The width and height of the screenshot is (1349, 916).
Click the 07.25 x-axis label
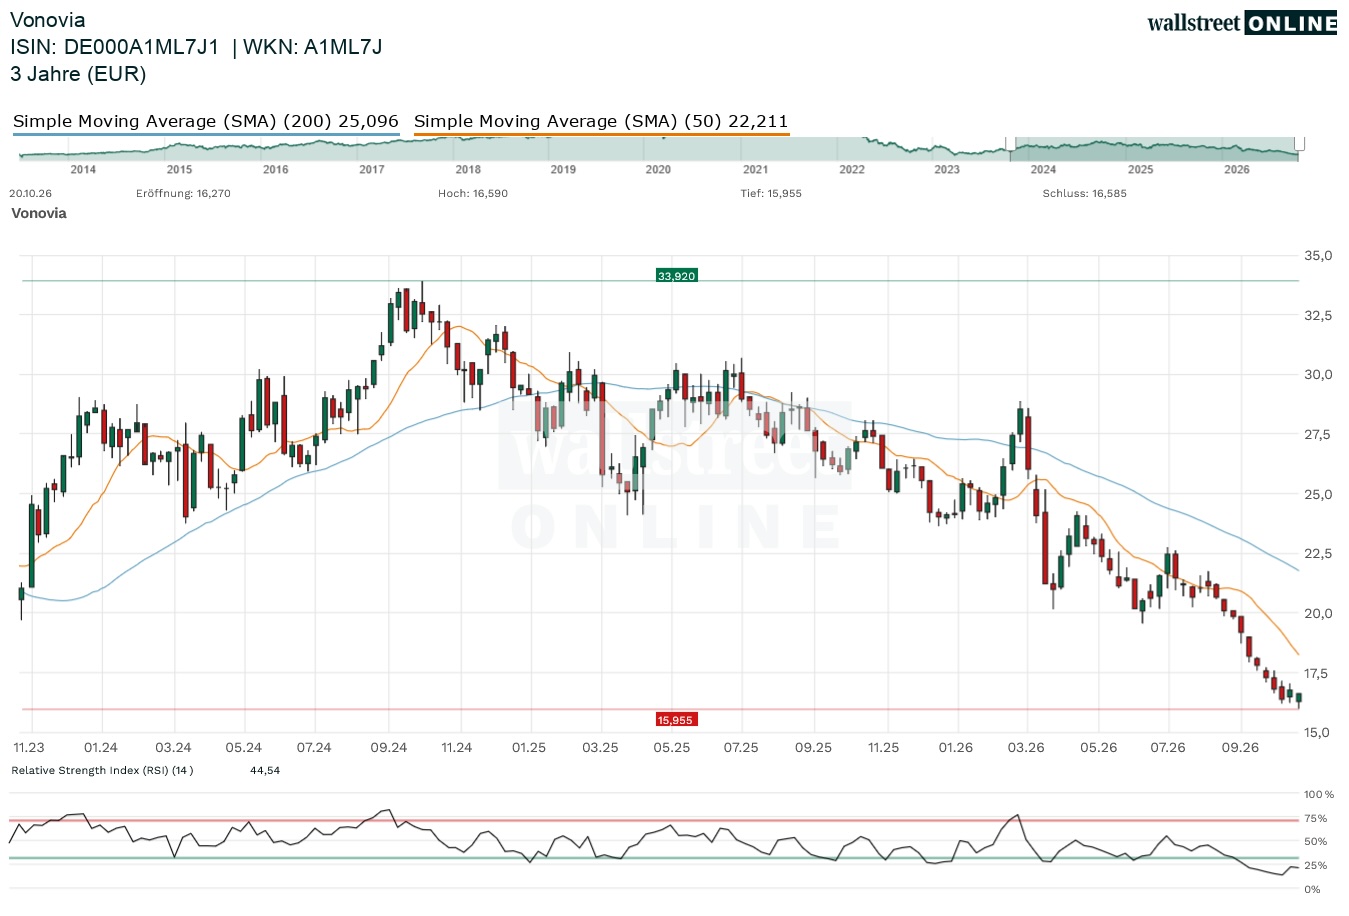[x=741, y=748]
